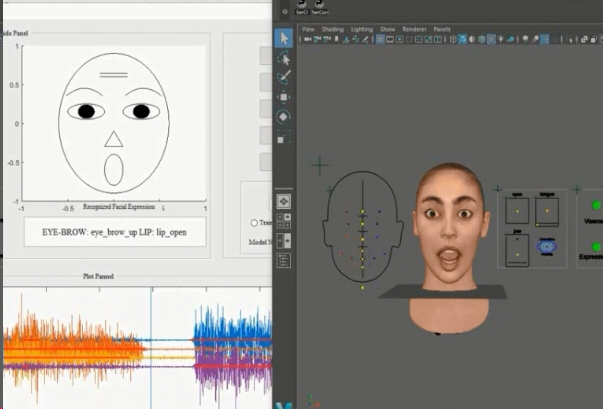Click the Select Camera icon
Screen dimensions: 603x409
308,39
